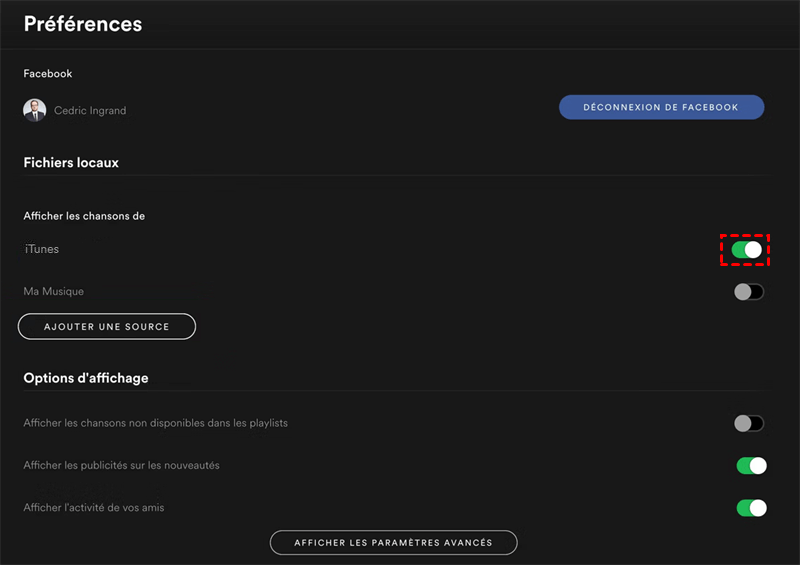Turn off the publicités sur les nouveautés toggle

751,465
